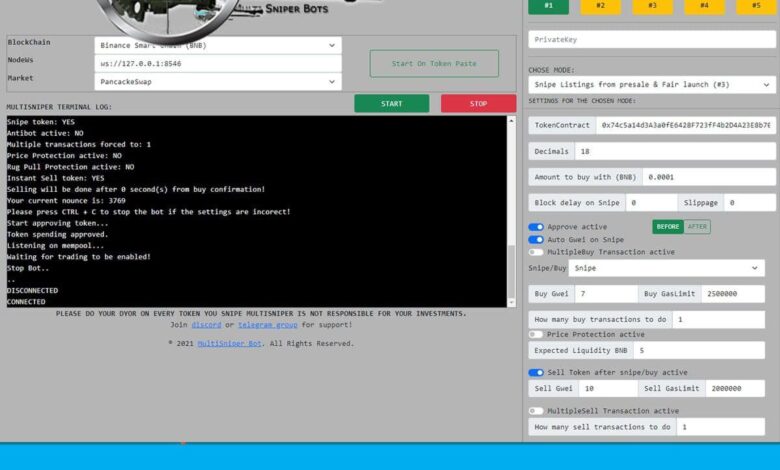The width and height of the screenshot is (780, 470).
Task: Select the AFTER approve option
Action: point(697,227)
